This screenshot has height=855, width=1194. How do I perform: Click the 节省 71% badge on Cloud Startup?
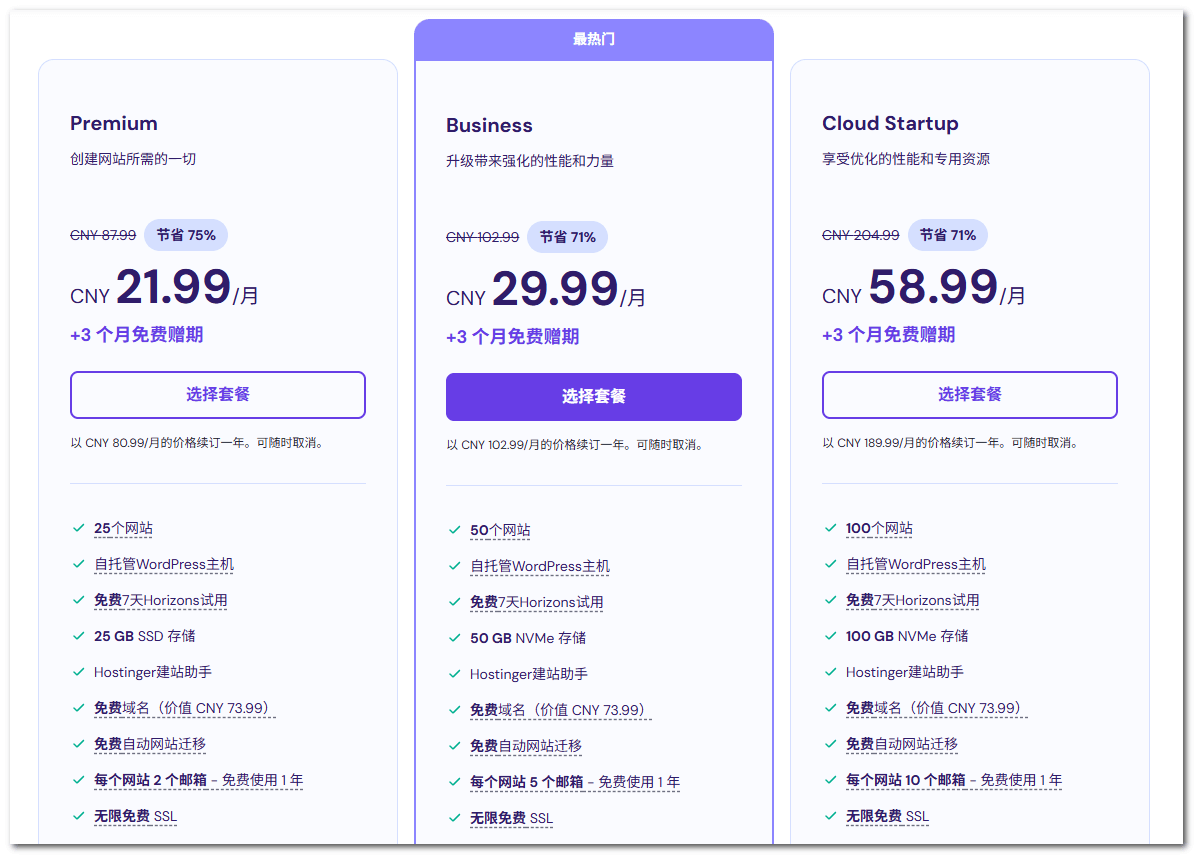[x=947, y=235]
